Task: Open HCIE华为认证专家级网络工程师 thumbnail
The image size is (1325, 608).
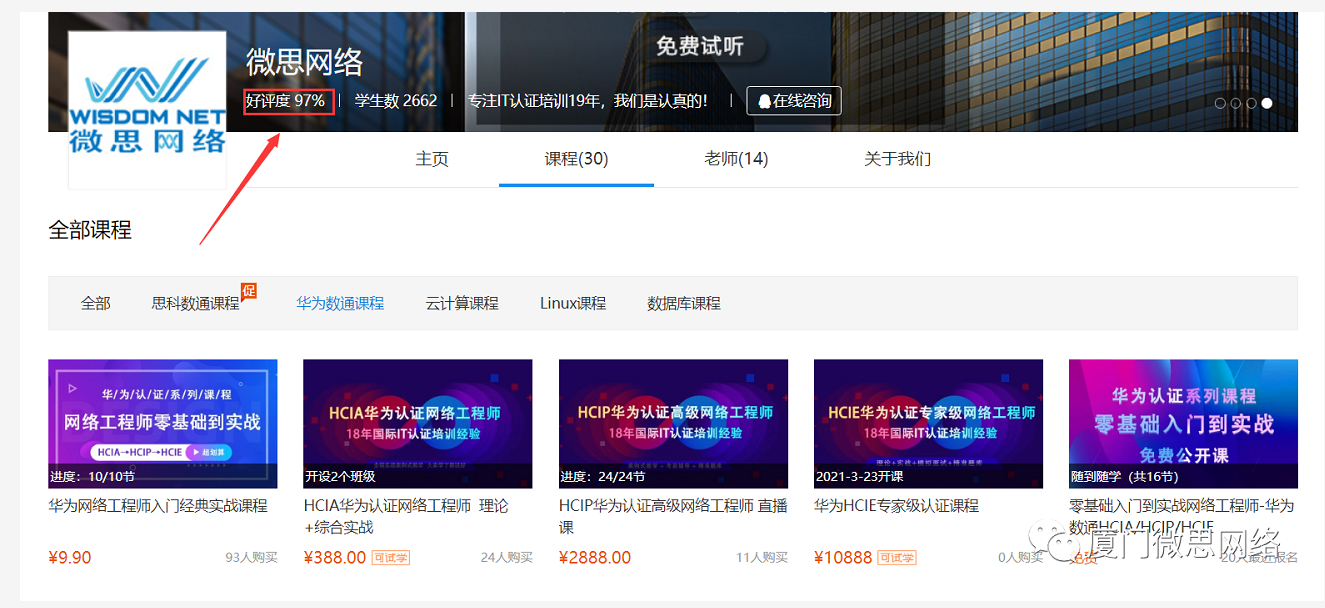Action: pyautogui.click(x=929, y=424)
